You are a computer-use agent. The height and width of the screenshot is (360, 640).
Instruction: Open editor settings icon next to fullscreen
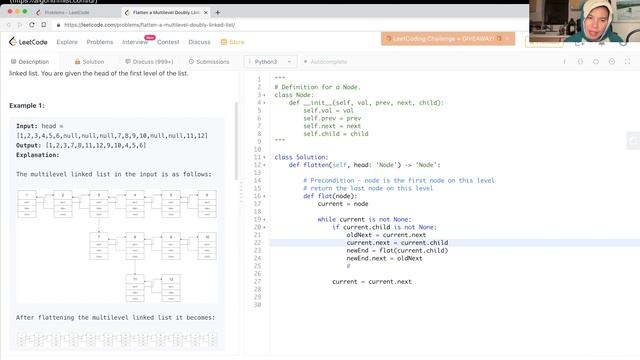pyautogui.click(x=611, y=62)
